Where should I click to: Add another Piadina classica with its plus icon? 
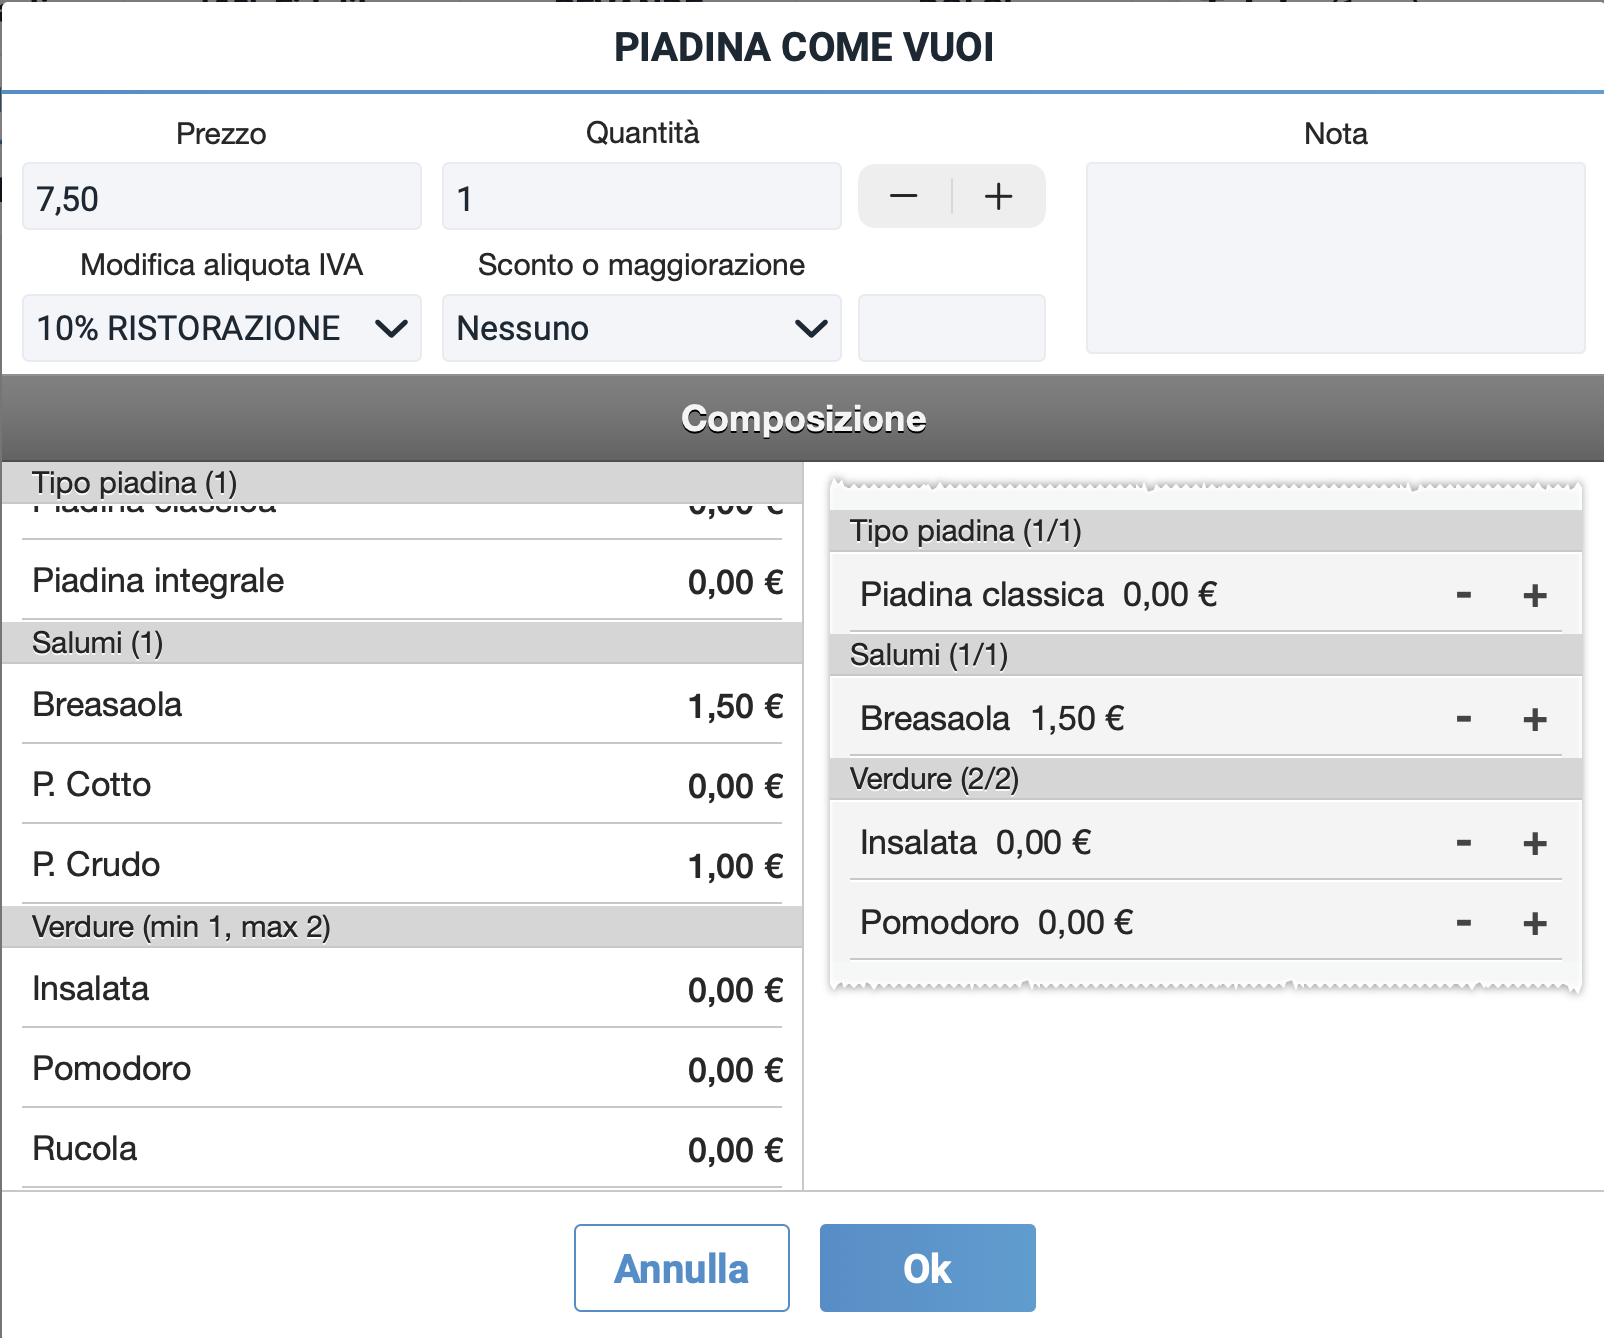coord(1534,596)
